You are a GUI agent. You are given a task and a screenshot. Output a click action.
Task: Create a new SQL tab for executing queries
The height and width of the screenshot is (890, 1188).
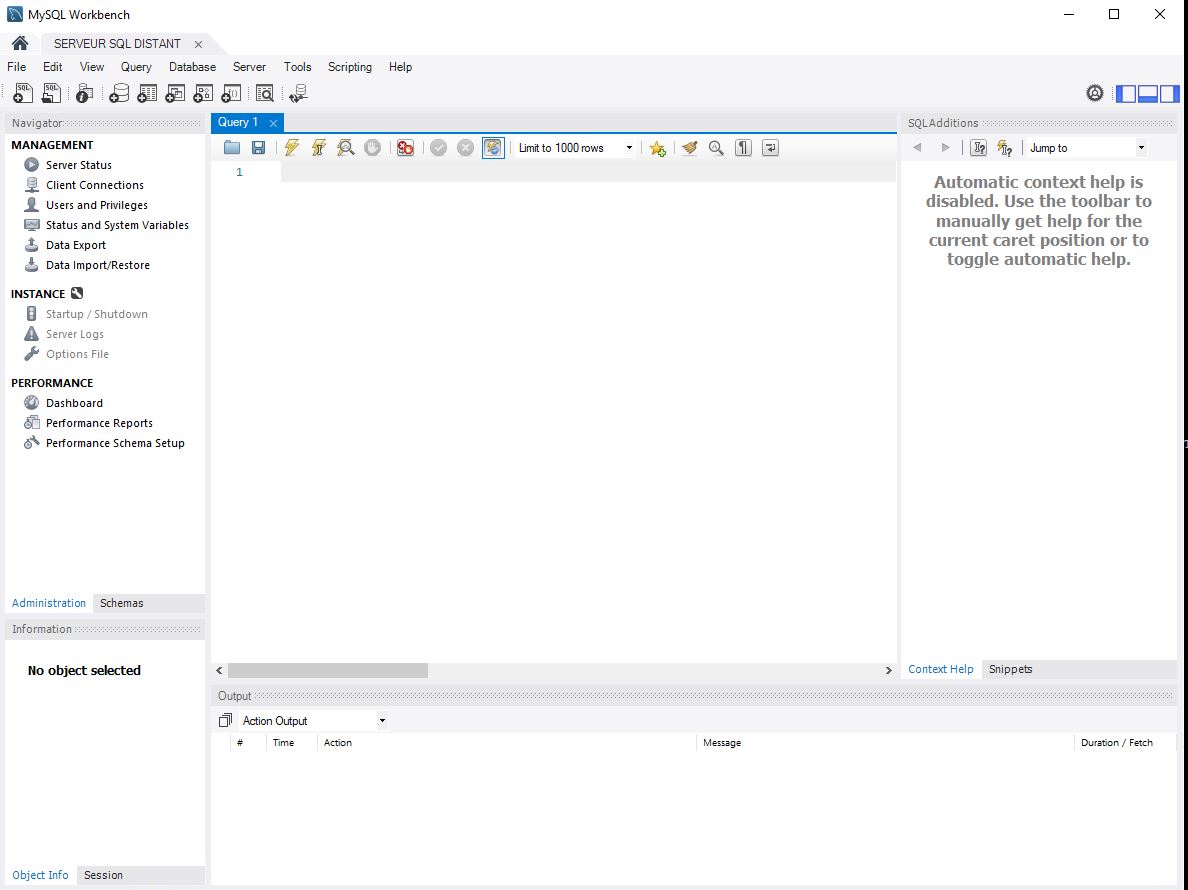click(22, 92)
